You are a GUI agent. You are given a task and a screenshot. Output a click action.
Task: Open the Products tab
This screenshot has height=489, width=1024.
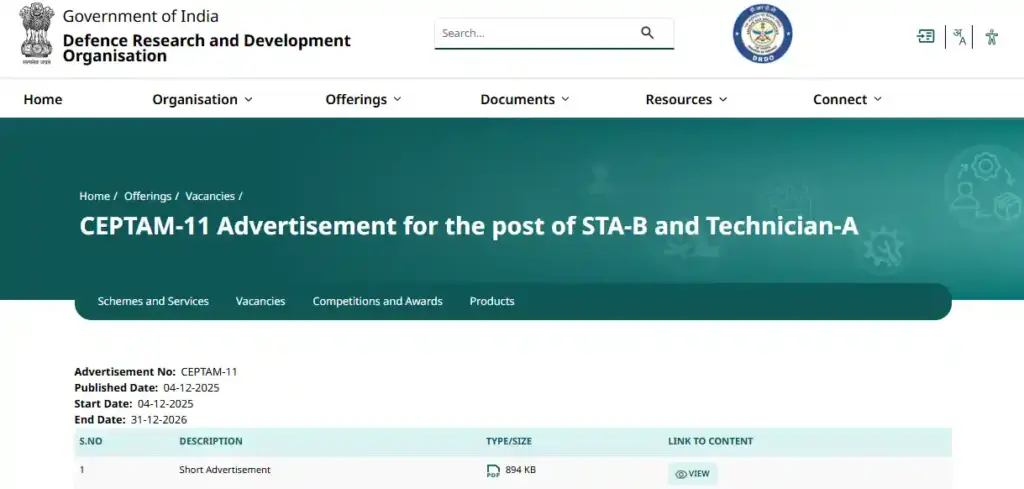tap(492, 301)
